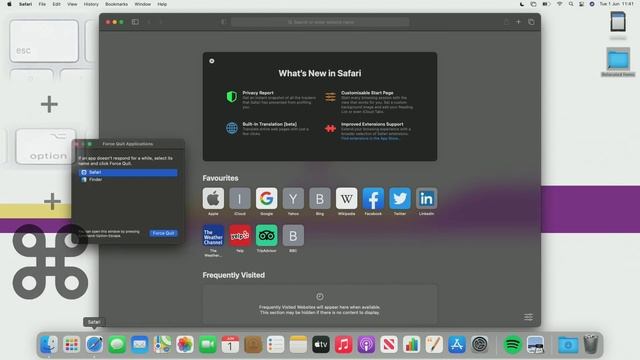Click the battery status icon
The height and width of the screenshot is (360, 640).
click(546, 4)
